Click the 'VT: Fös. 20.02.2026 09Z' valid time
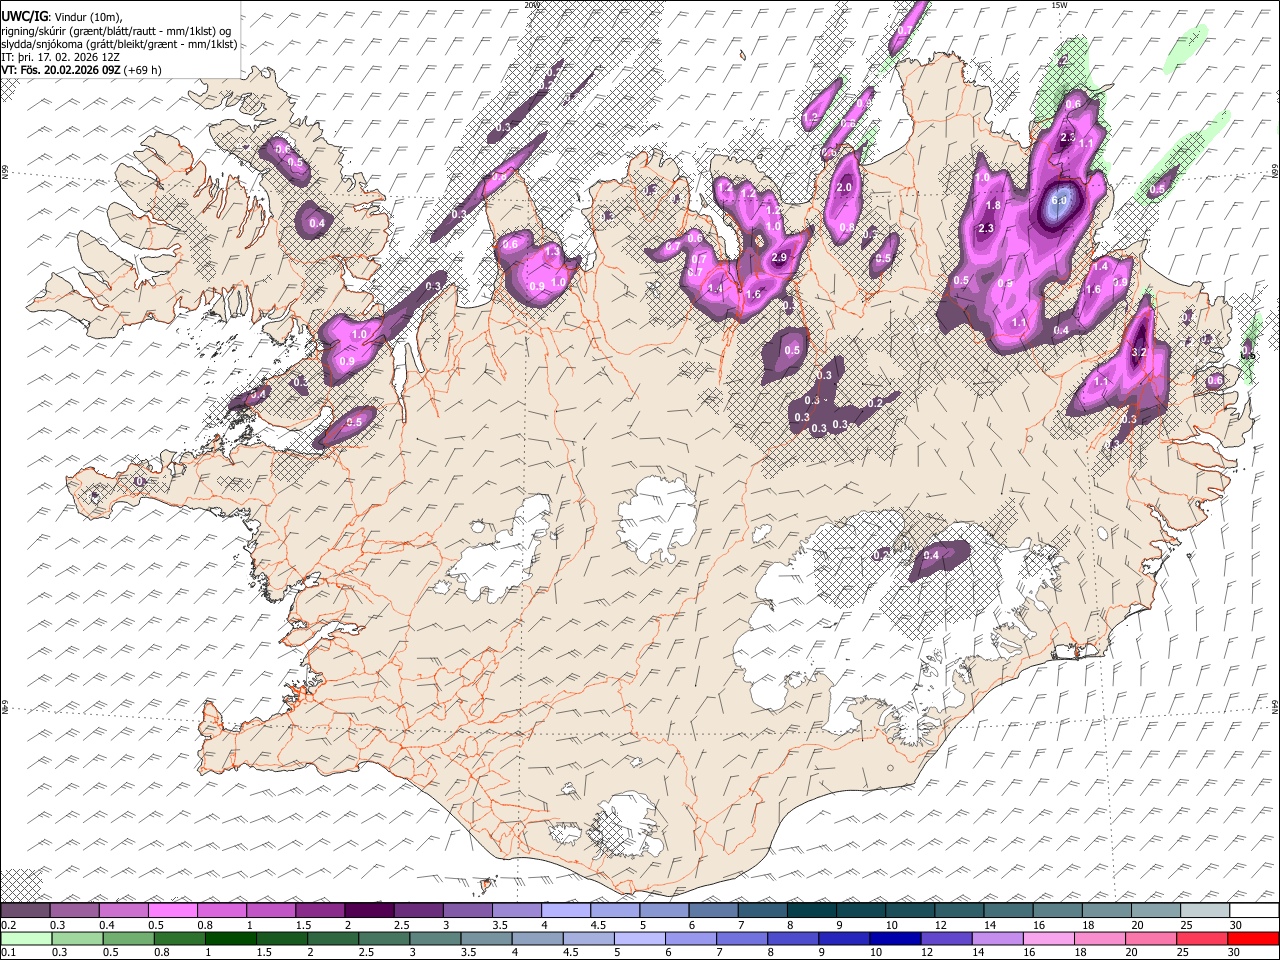1280x960 pixels. [x=61, y=70]
